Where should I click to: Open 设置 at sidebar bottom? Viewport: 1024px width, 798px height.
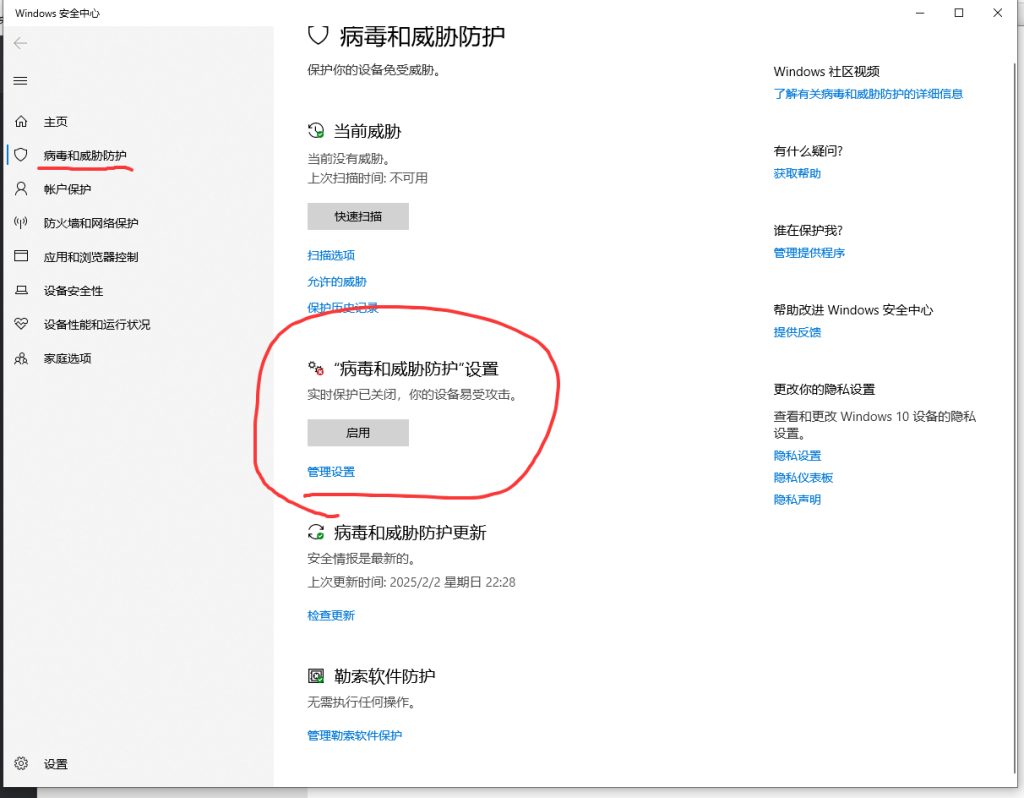tap(56, 764)
